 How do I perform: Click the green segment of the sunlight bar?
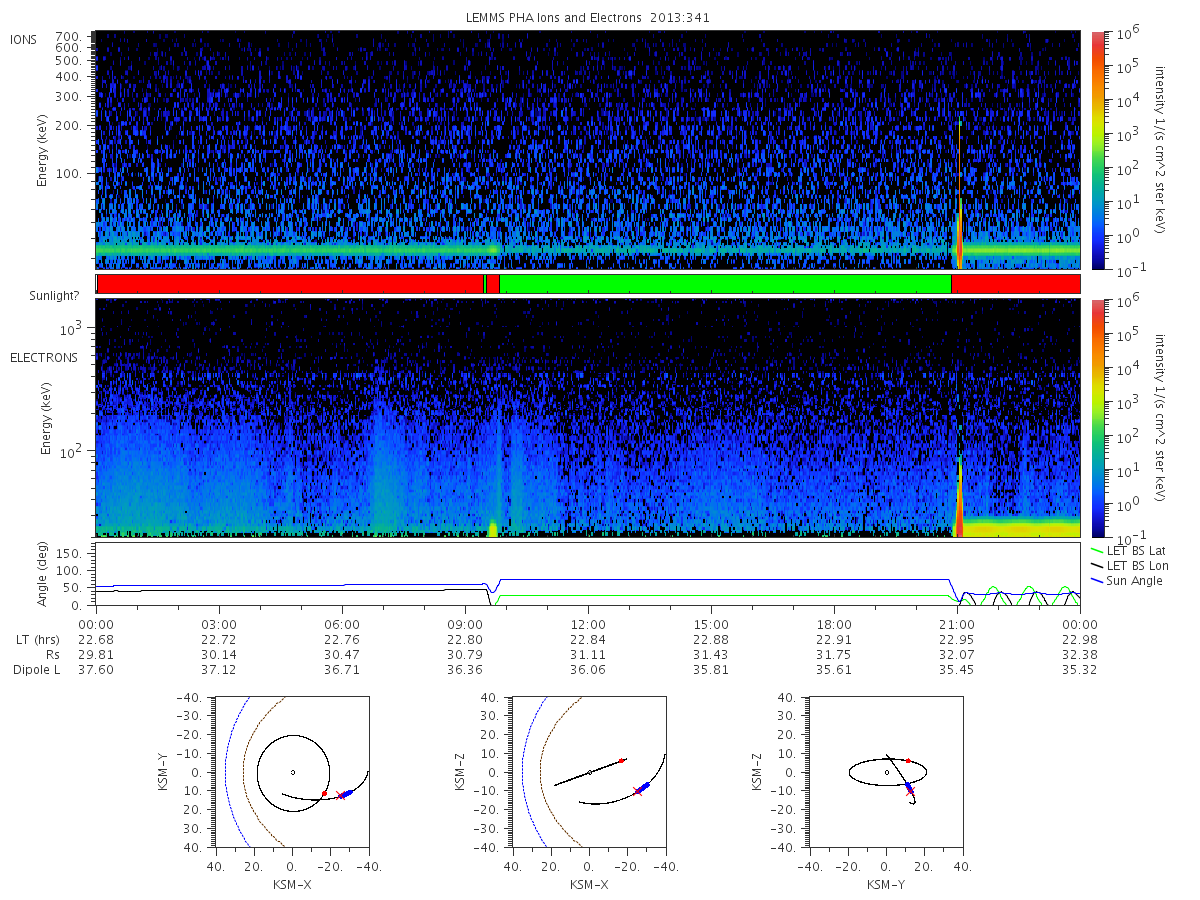(x=725, y=284)
